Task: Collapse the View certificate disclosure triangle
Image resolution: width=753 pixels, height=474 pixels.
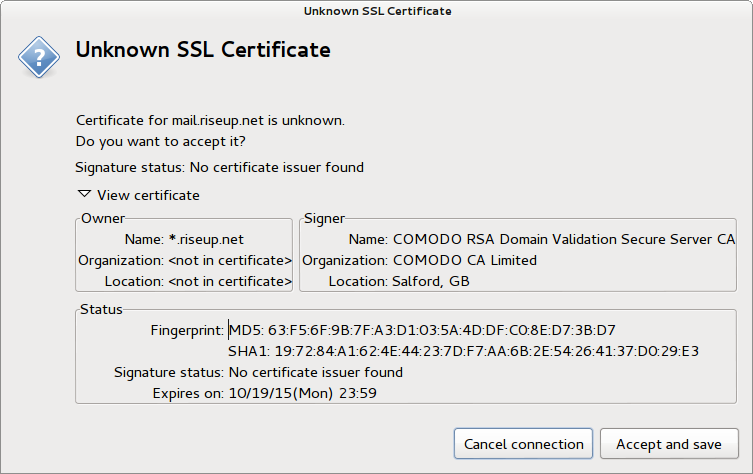Action: (84, 195)
